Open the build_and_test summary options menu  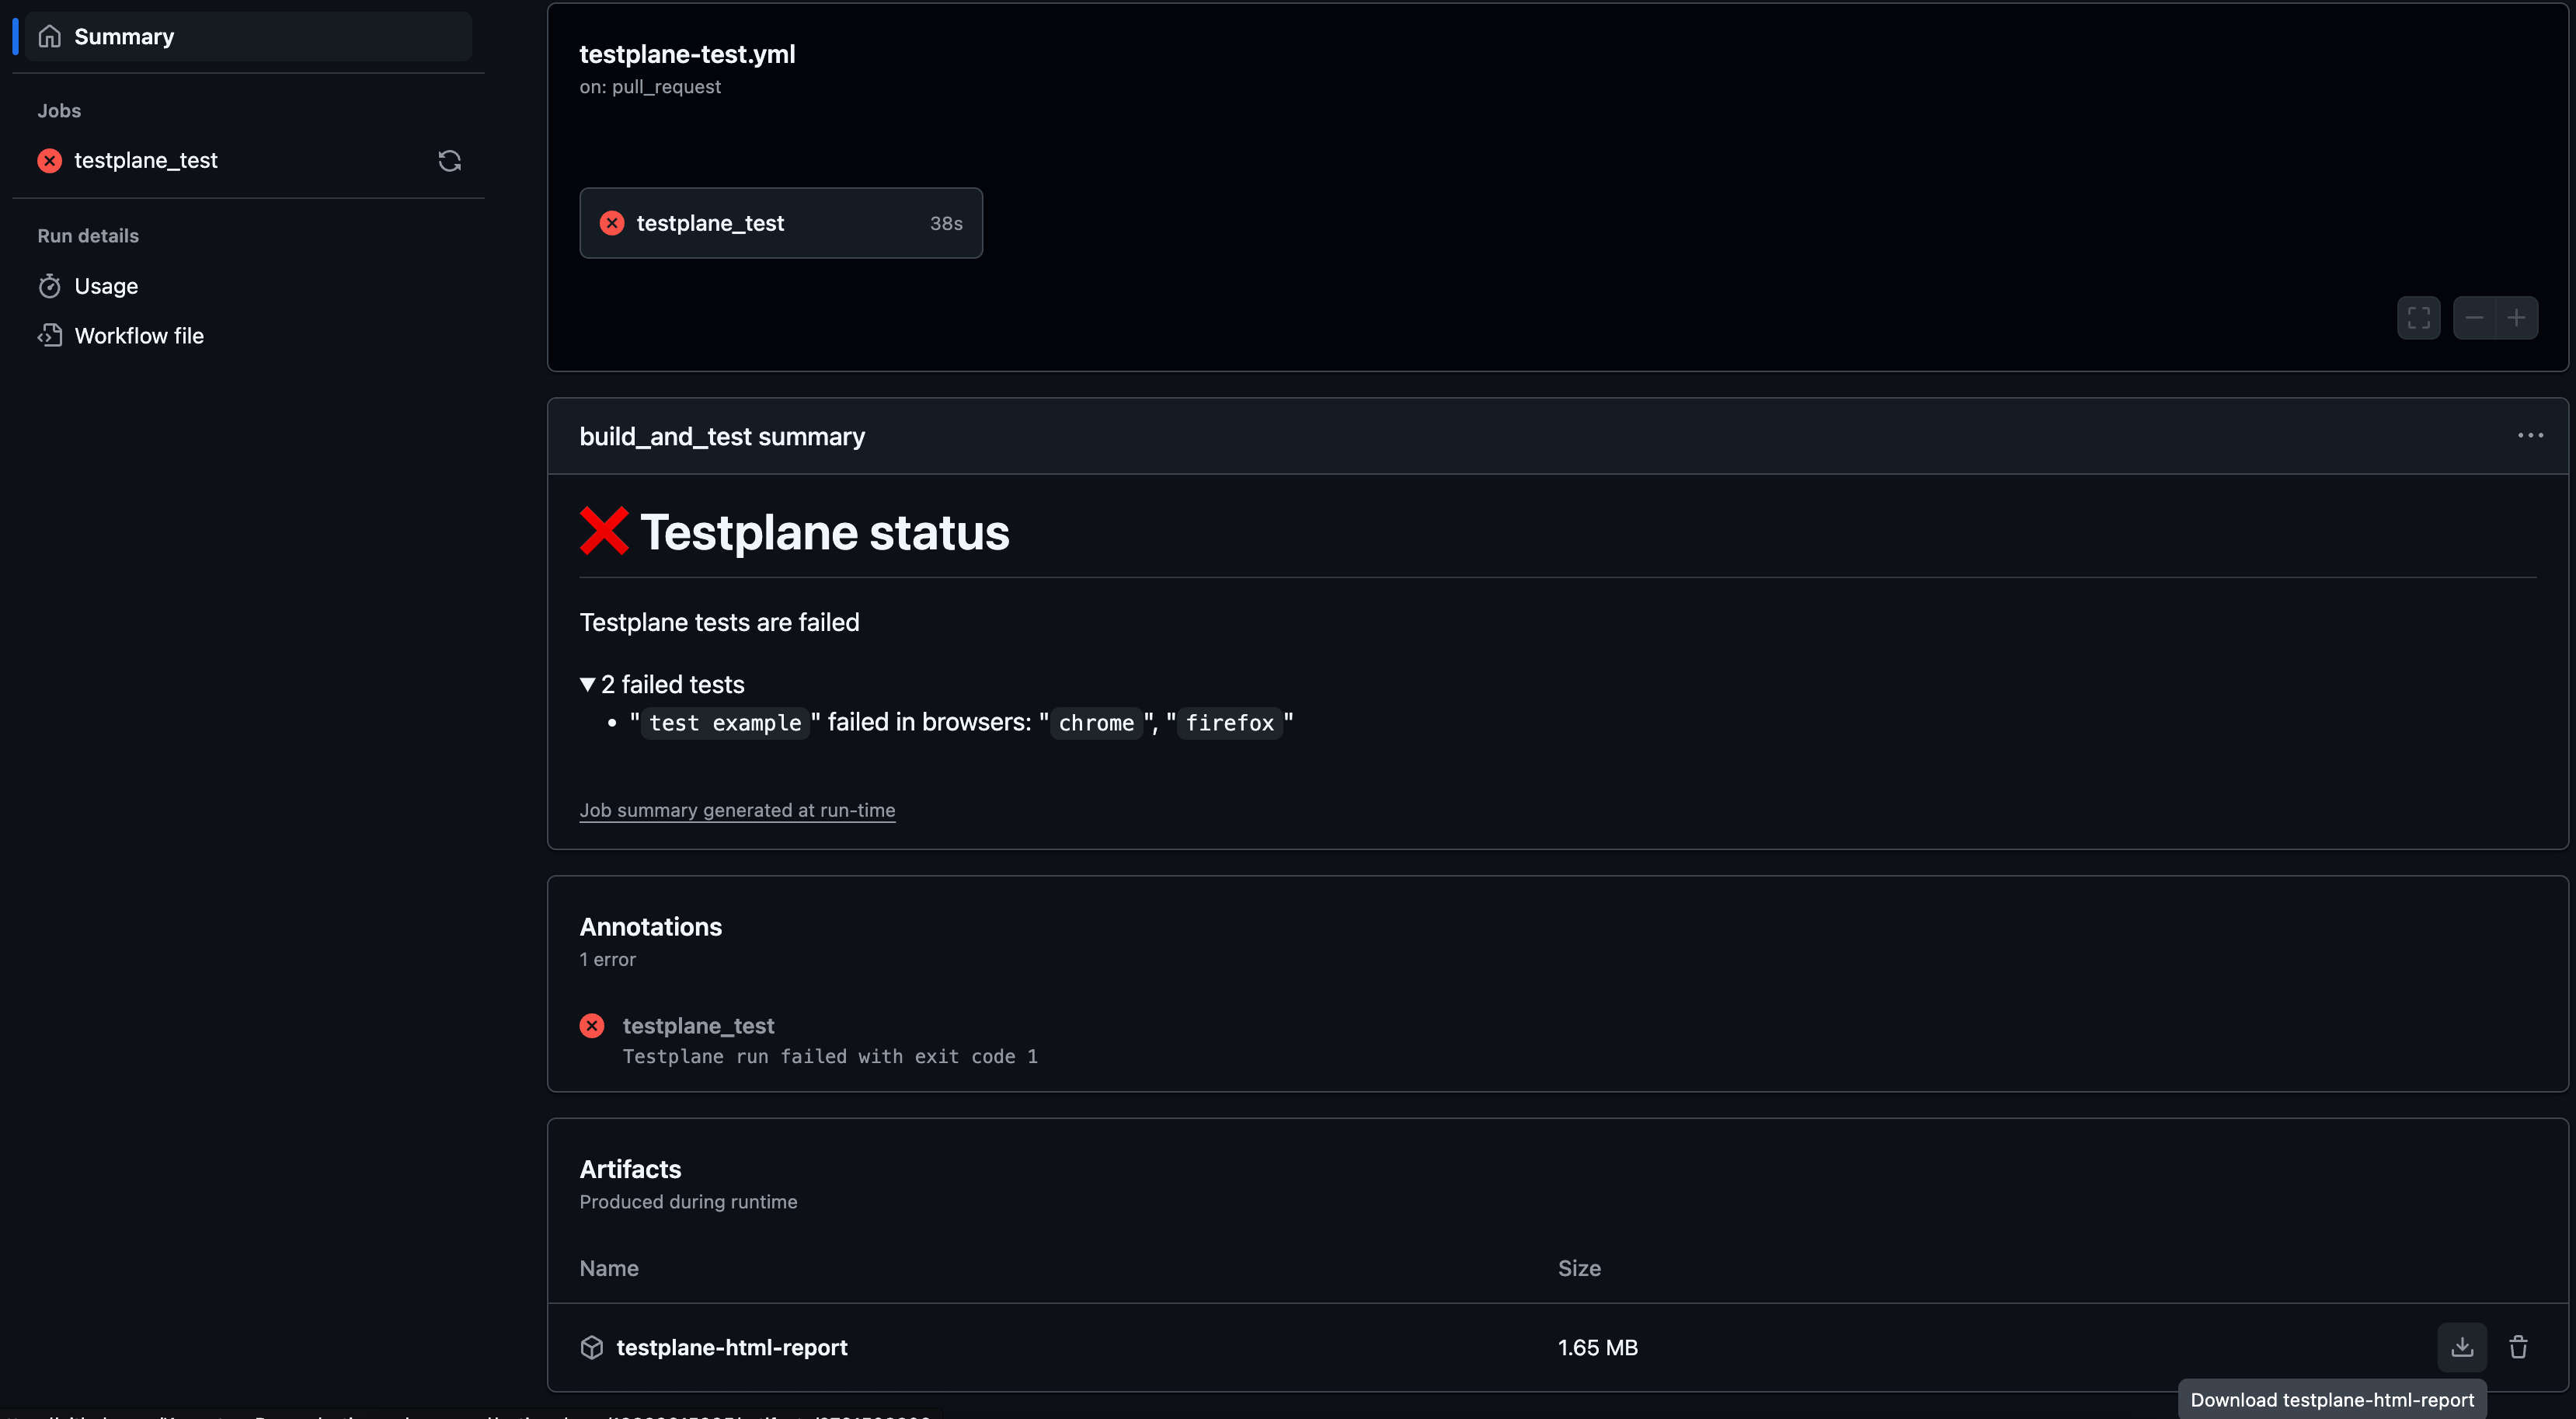coord(2530,436)
